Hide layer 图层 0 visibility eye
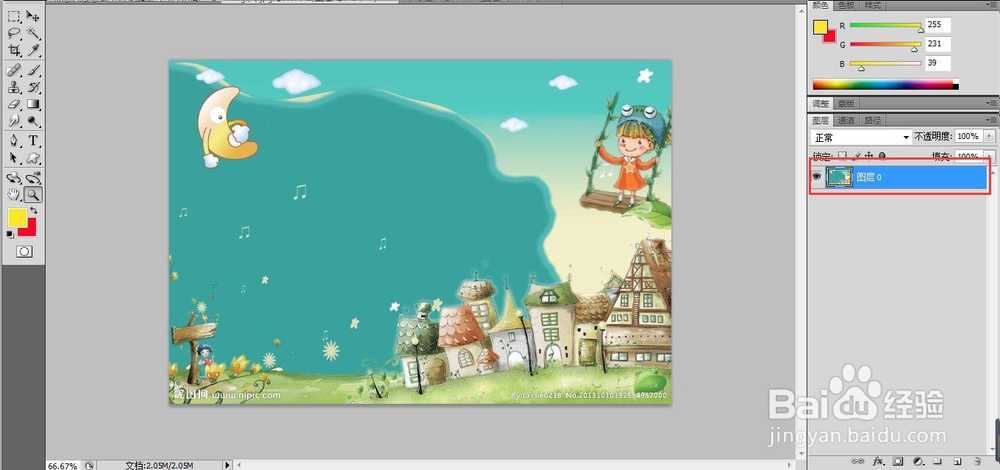This screenshot has height=470, width=1000. pyautogui.click(x=816, y=177)
